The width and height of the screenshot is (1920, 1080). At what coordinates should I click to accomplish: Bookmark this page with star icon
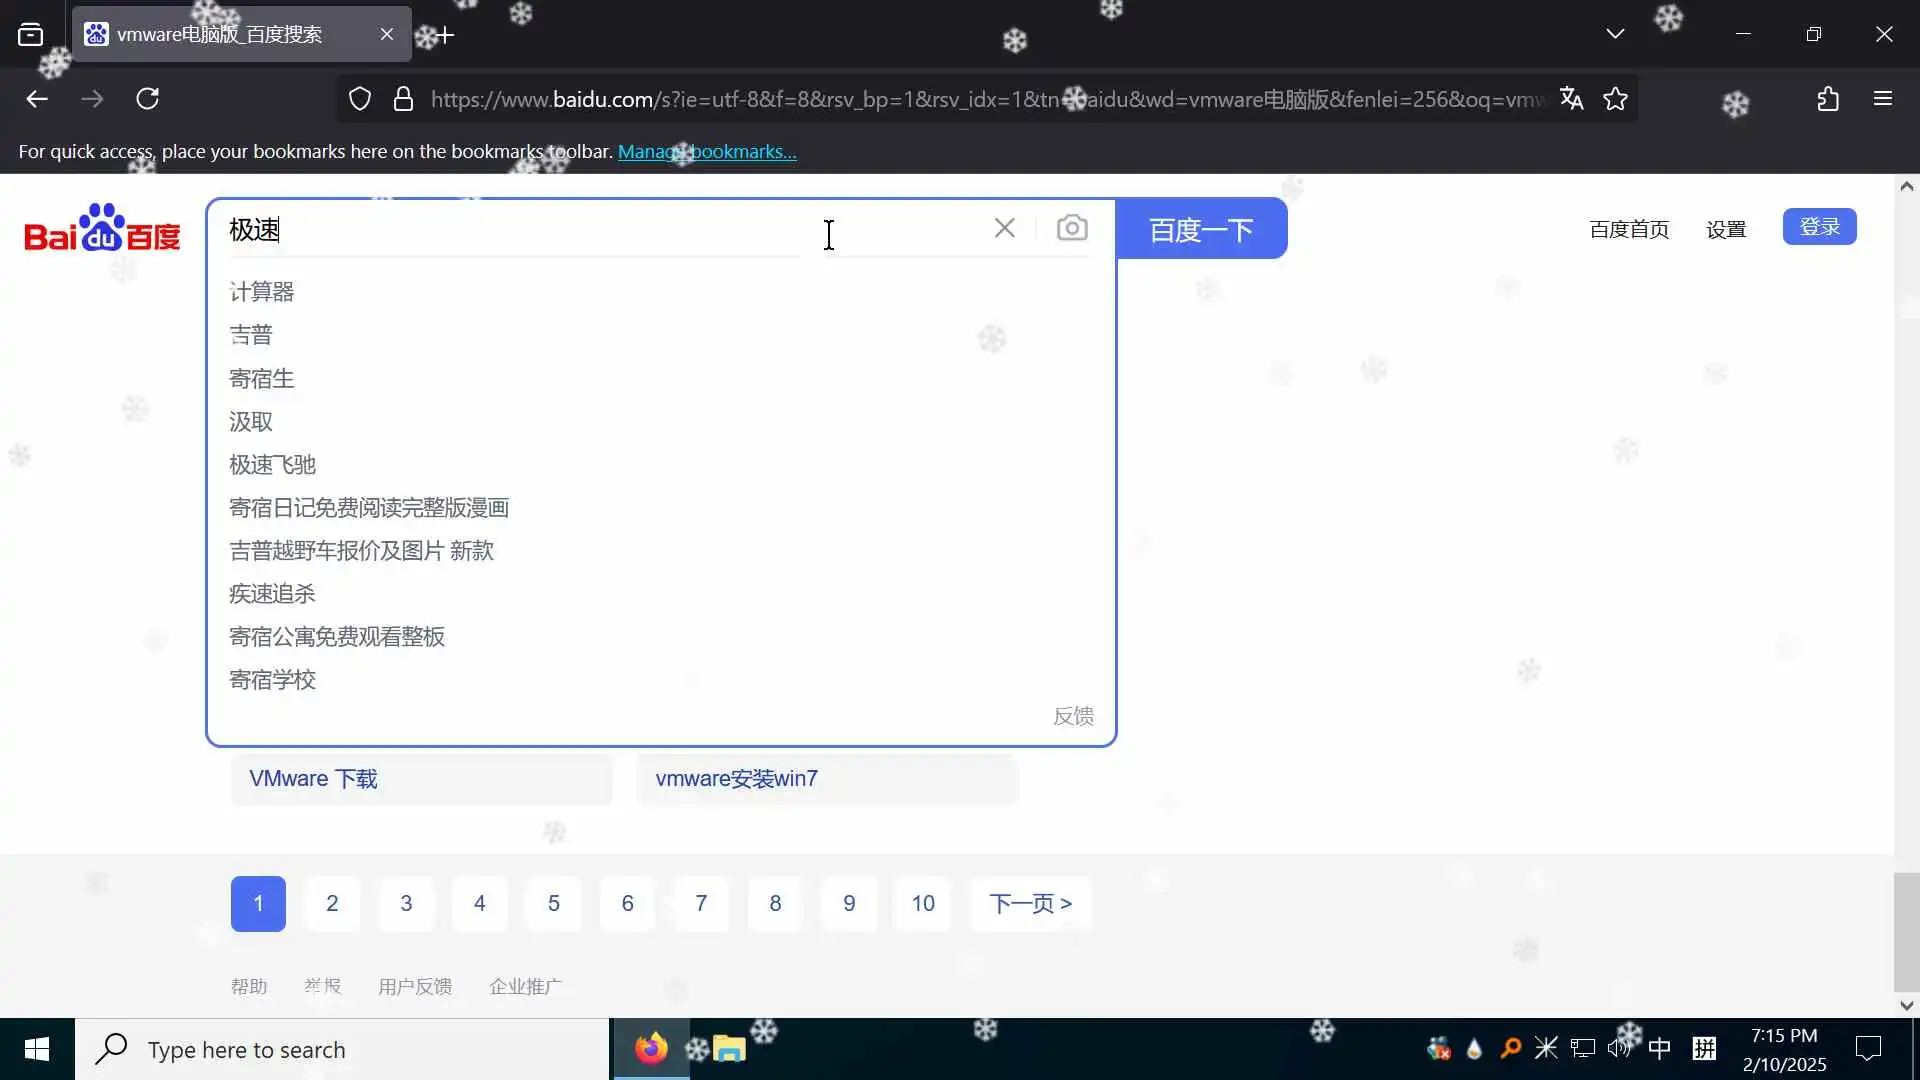pyautogui.click(x=1615, y=99)
